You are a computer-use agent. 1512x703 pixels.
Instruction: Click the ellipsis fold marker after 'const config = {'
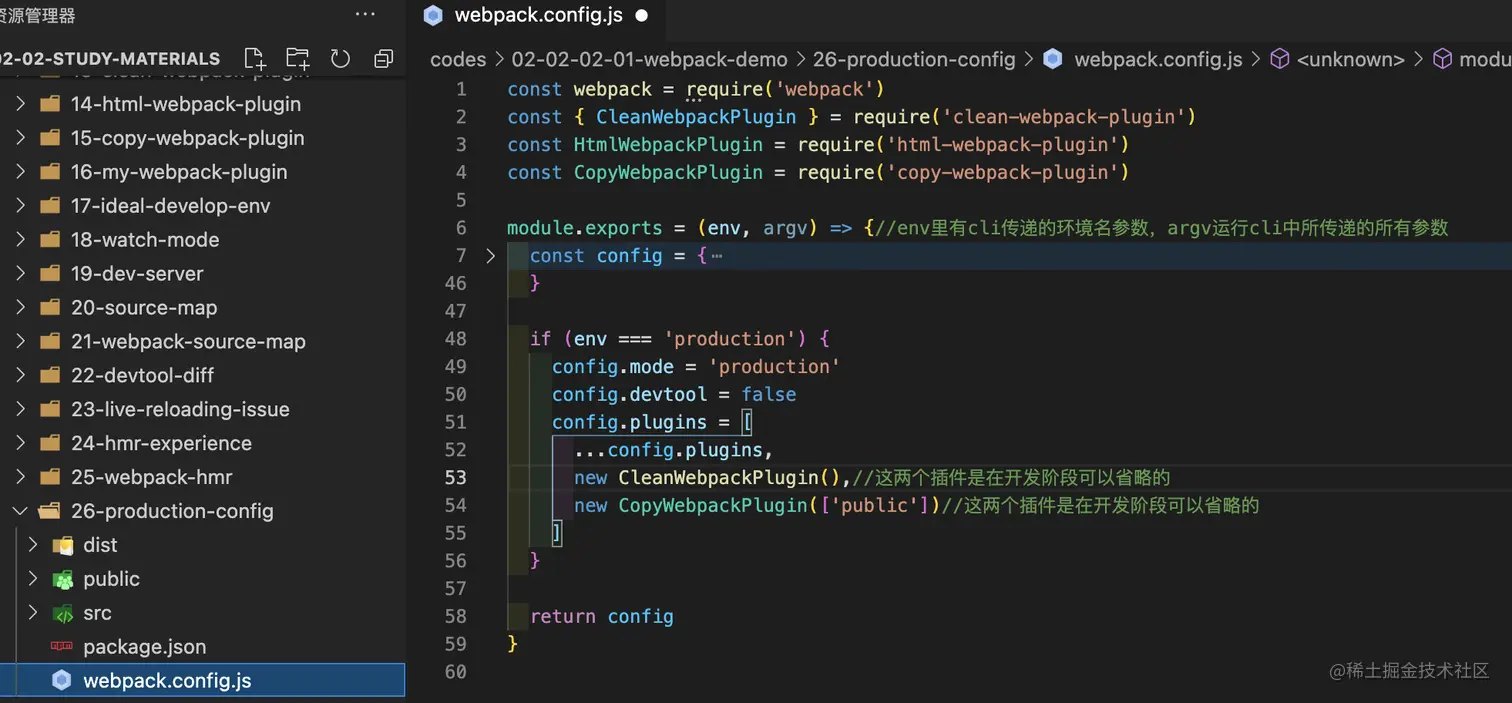pos(716,256)
